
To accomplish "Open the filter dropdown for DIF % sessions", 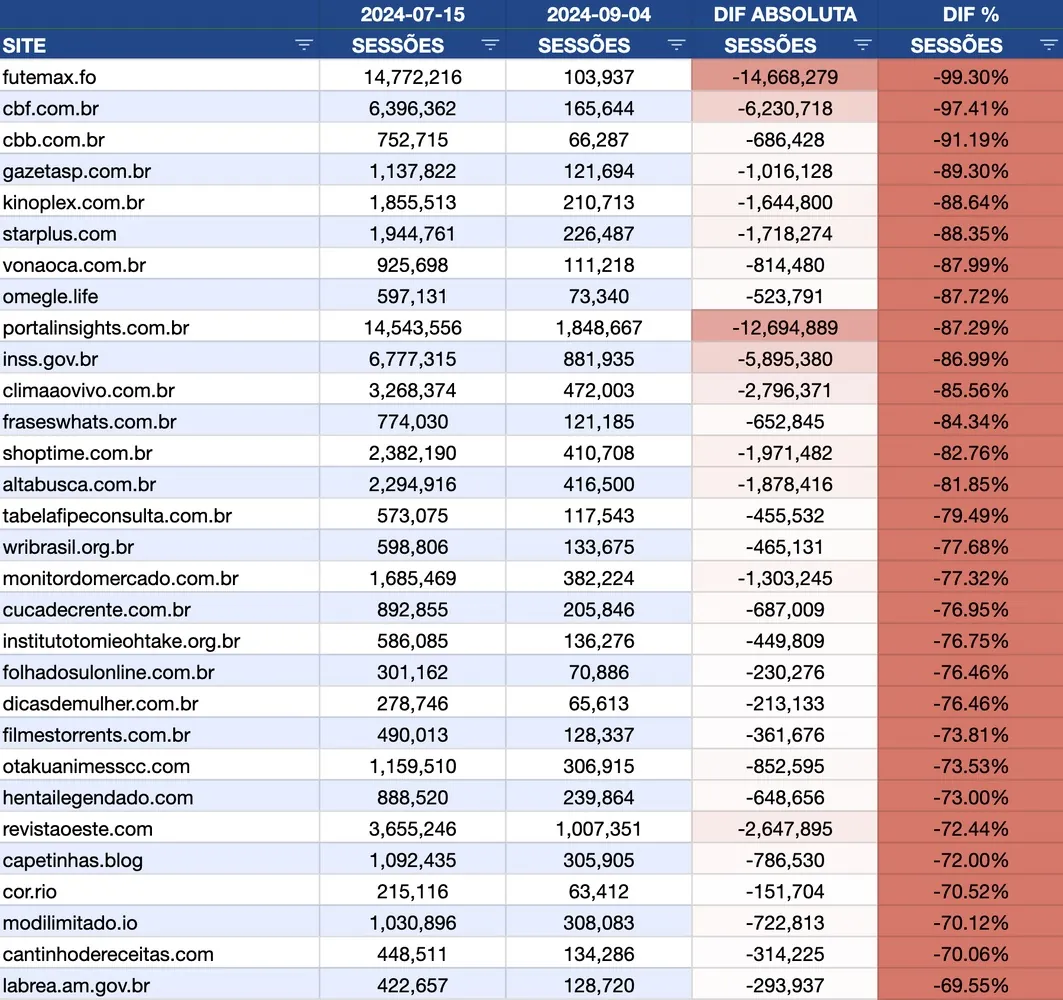I will tap(1048, 45).
